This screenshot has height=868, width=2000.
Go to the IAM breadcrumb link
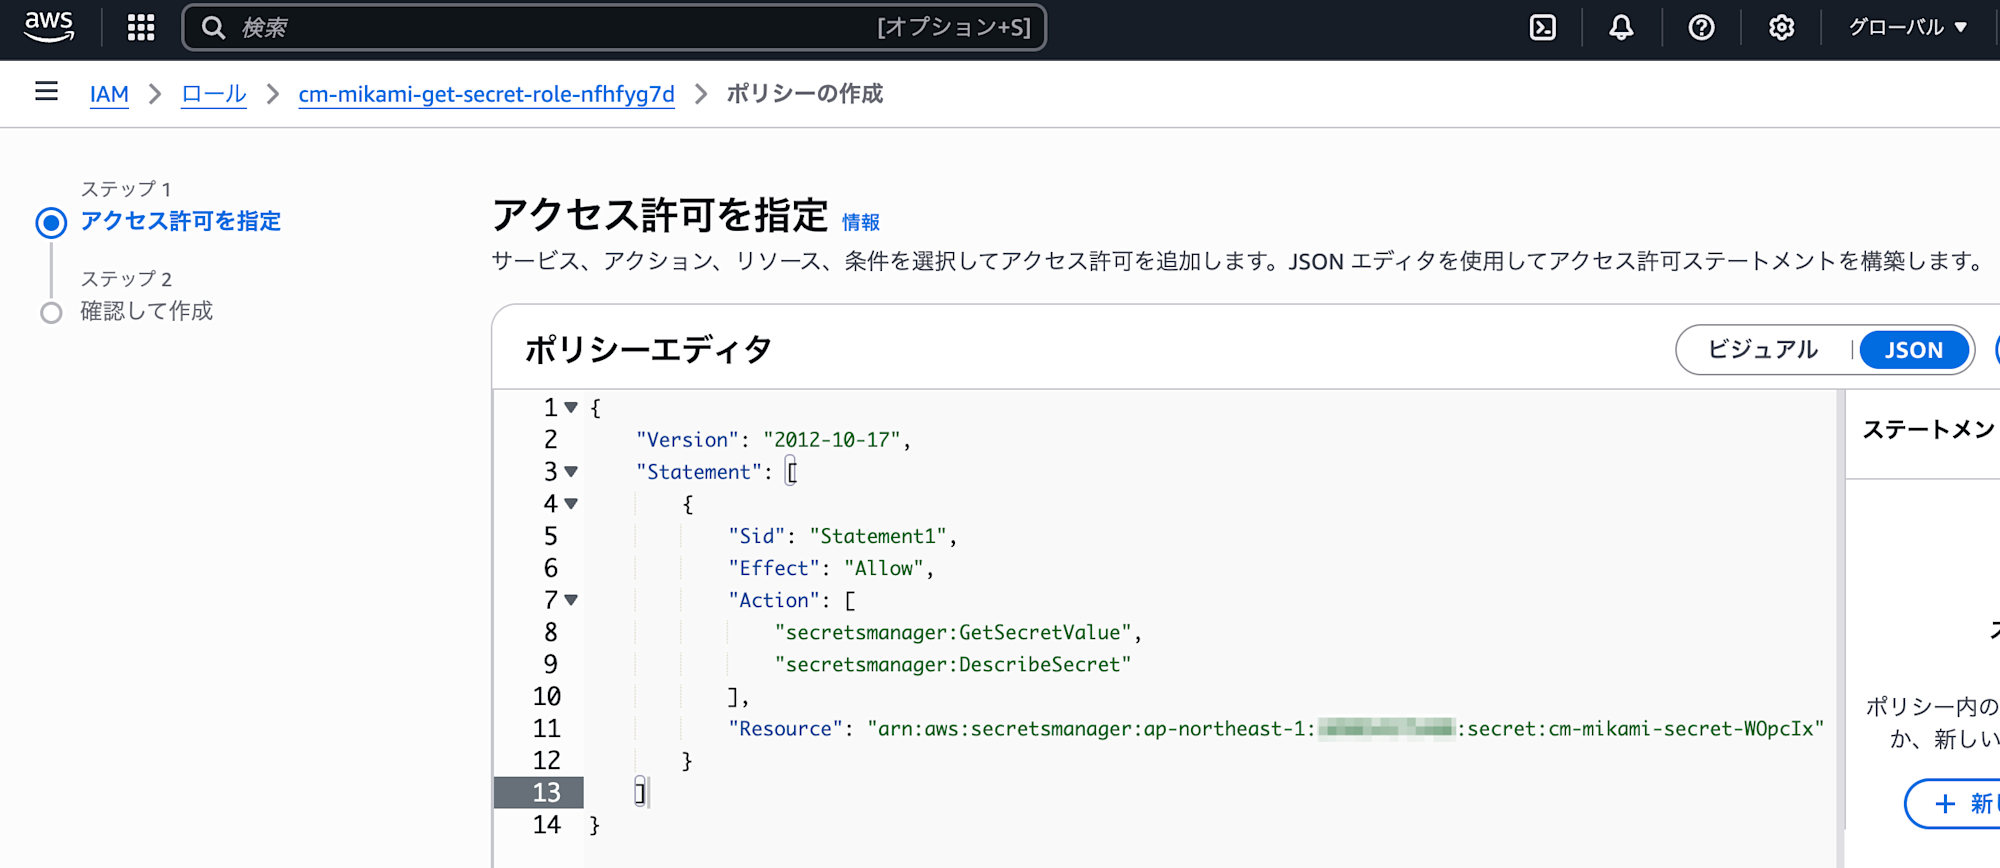[109, 94]
